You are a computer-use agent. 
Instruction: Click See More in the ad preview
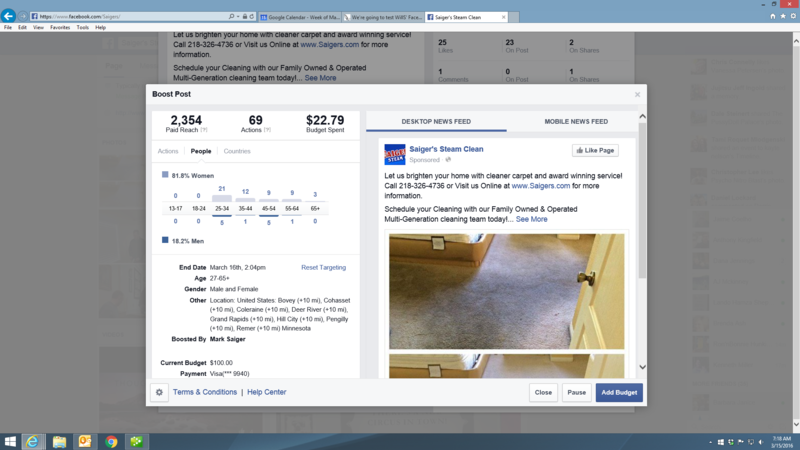coord(531,219)
